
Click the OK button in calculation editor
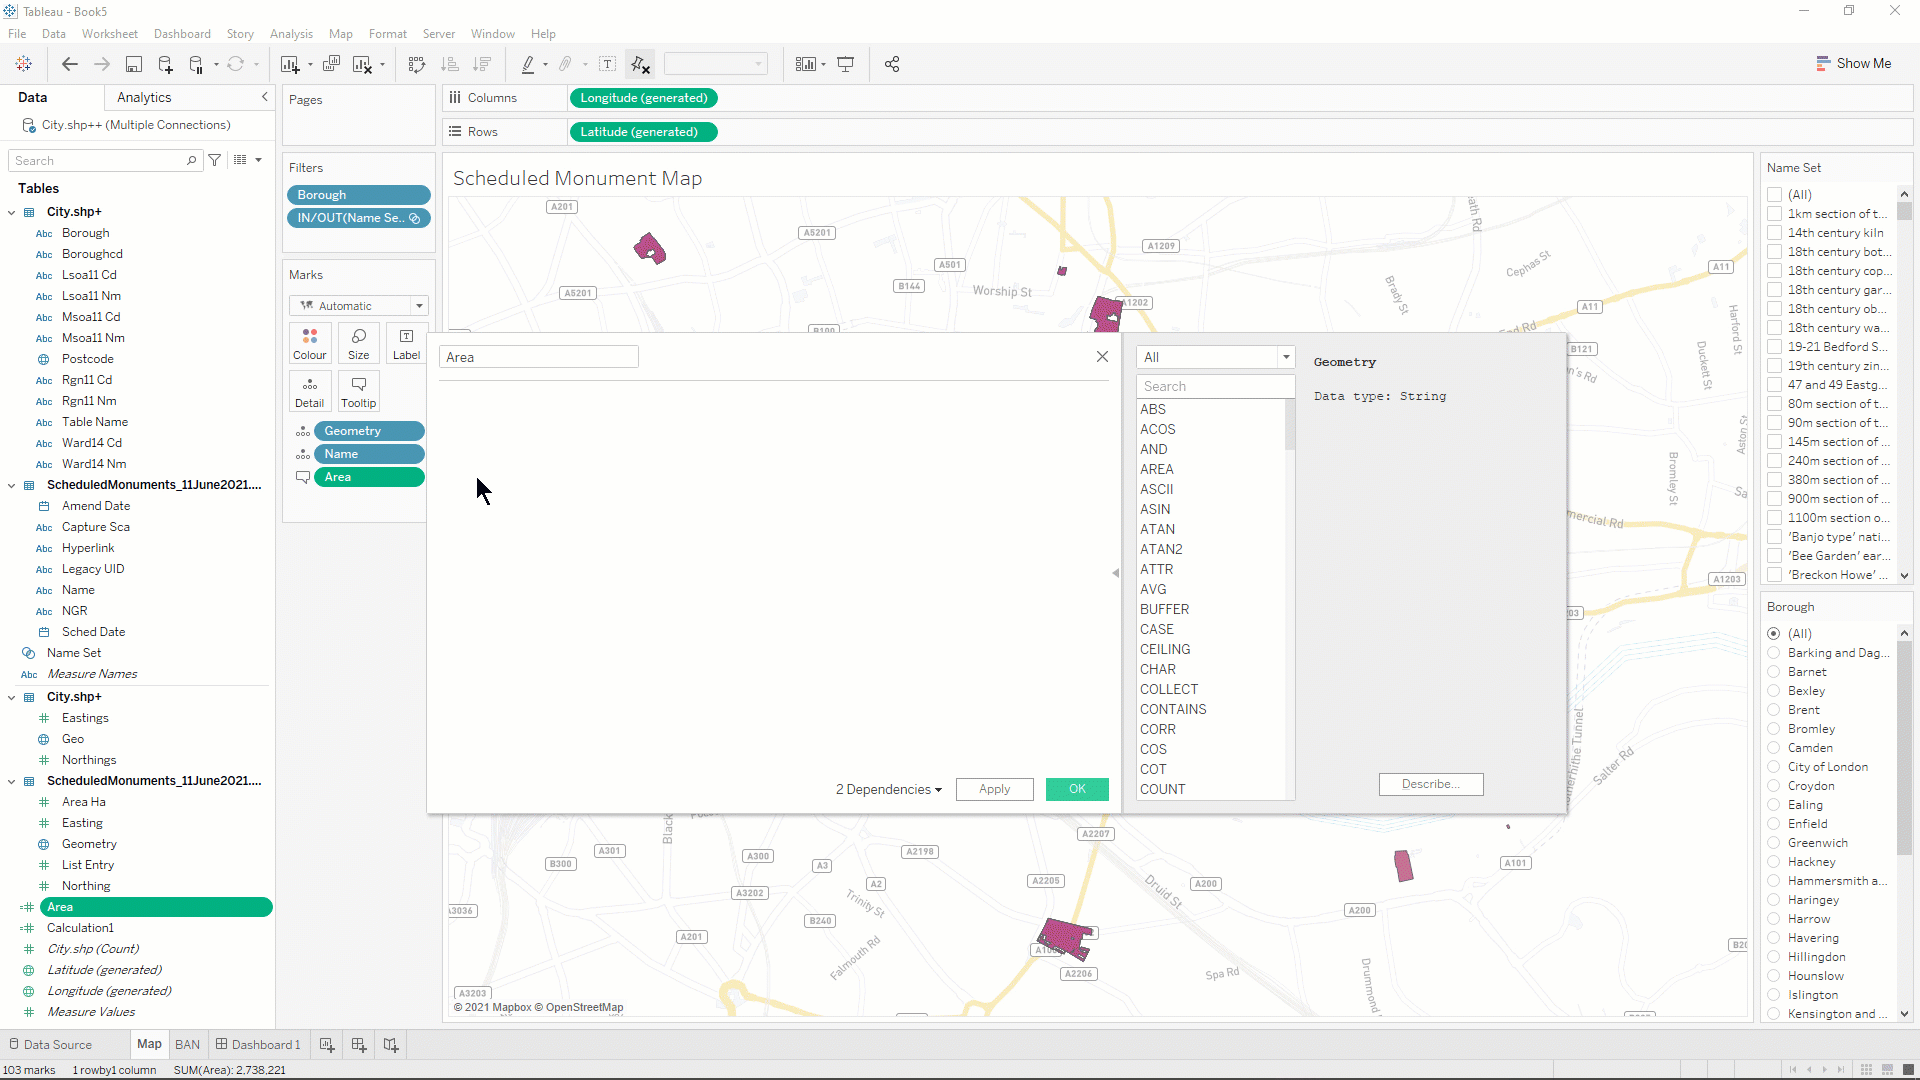coord(1077,789)
